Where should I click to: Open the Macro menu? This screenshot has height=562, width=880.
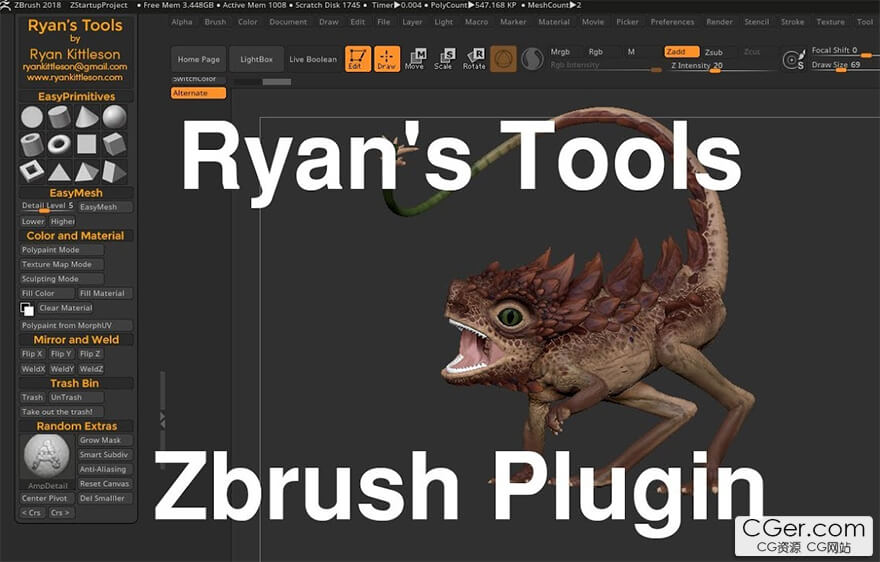(x=476, y=22)
